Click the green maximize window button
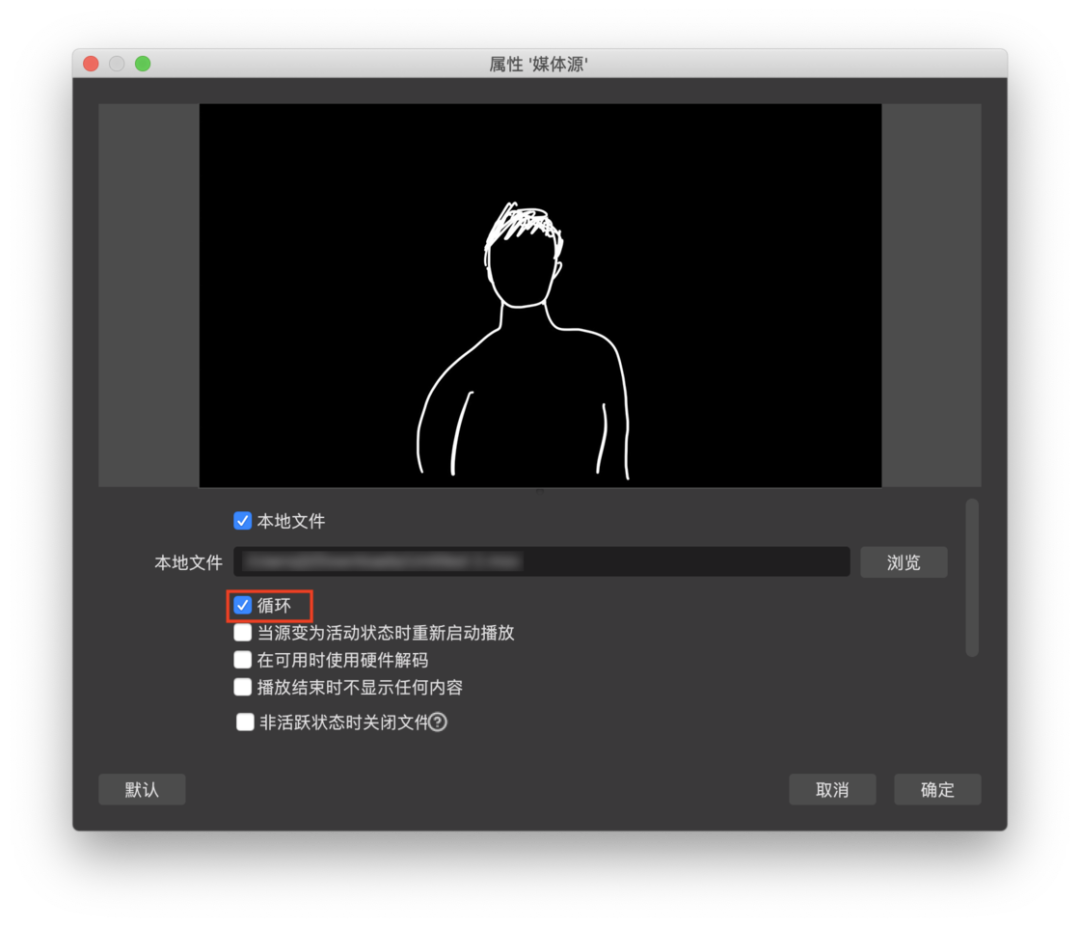This screenshot has width=1080, height=927. (x=143, y=64)
